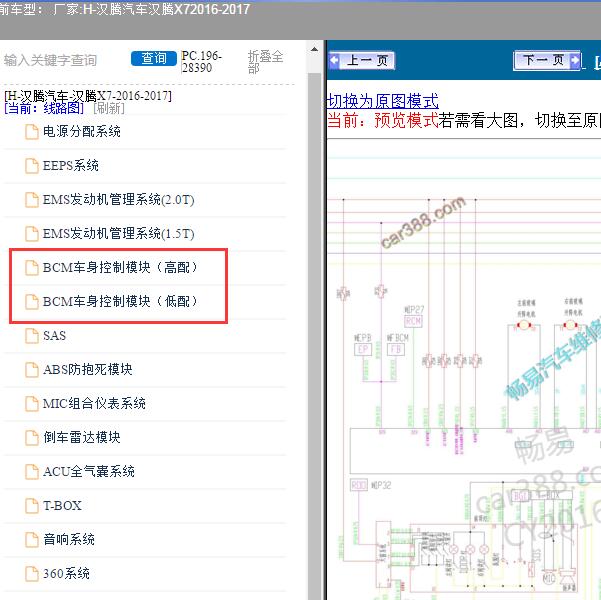The image size is (601, 600).
Task: Open 360系统 diagram
Action: [66, 574]
